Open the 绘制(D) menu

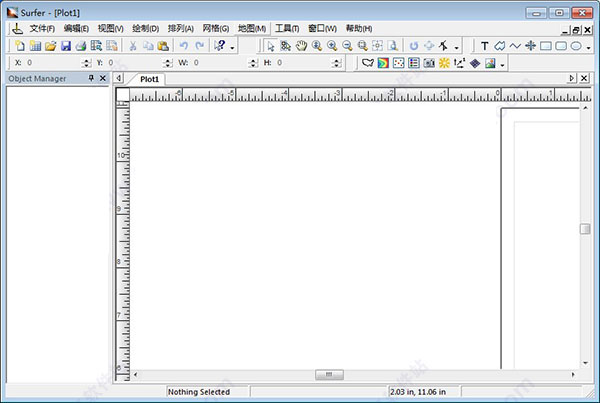pos(145,28)
